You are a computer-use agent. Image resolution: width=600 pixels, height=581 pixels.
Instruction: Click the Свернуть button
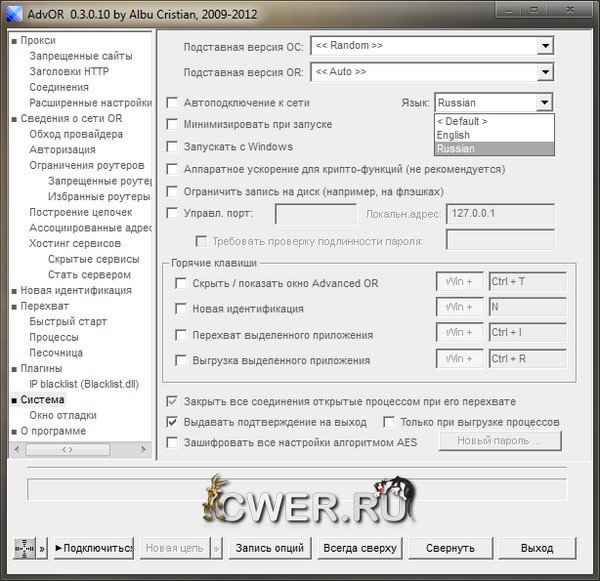pos(450,548)
